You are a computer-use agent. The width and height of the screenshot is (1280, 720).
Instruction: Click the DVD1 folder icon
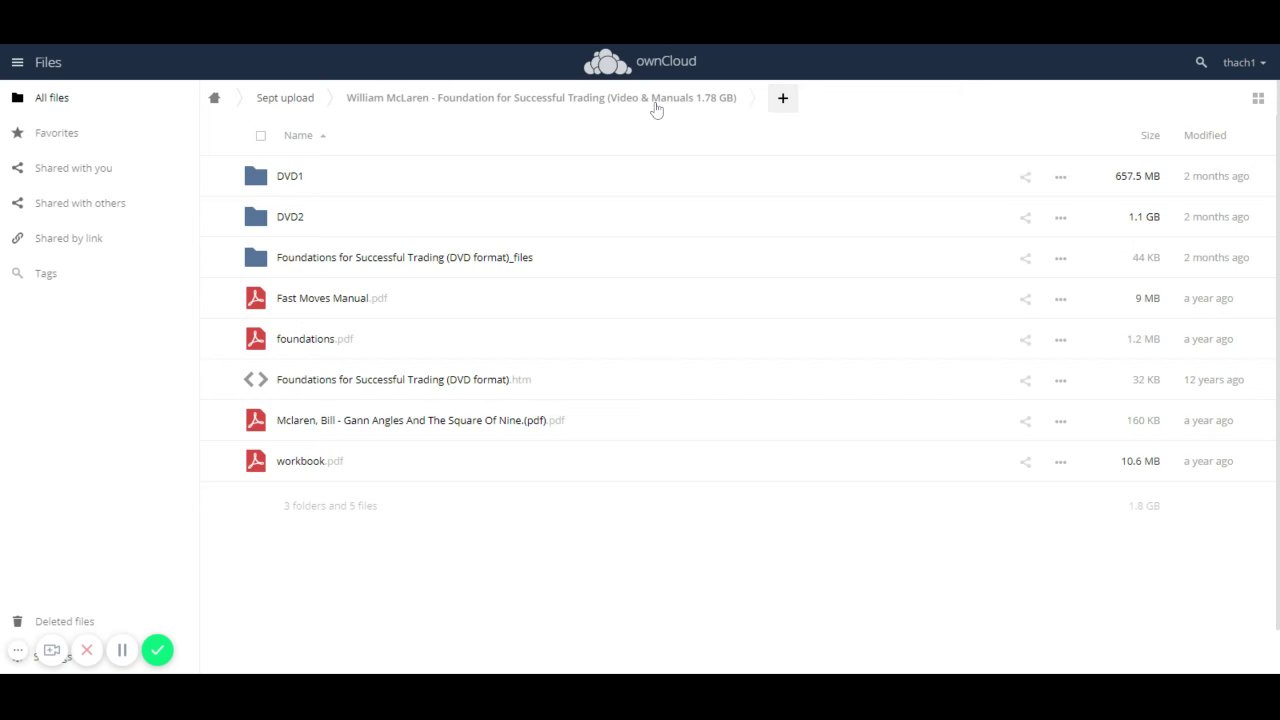pyautogui.click(x=256, y=176)
